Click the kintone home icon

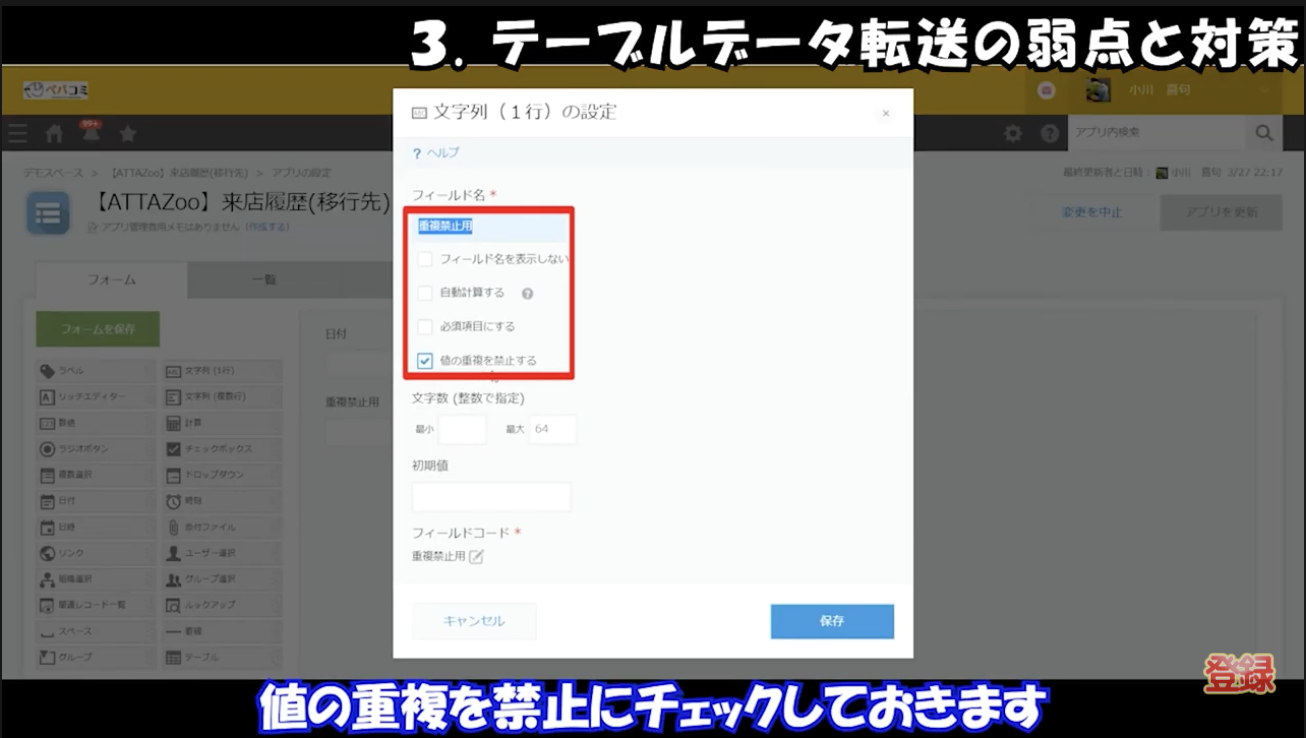pyautogui.click(x=56, y=131)
